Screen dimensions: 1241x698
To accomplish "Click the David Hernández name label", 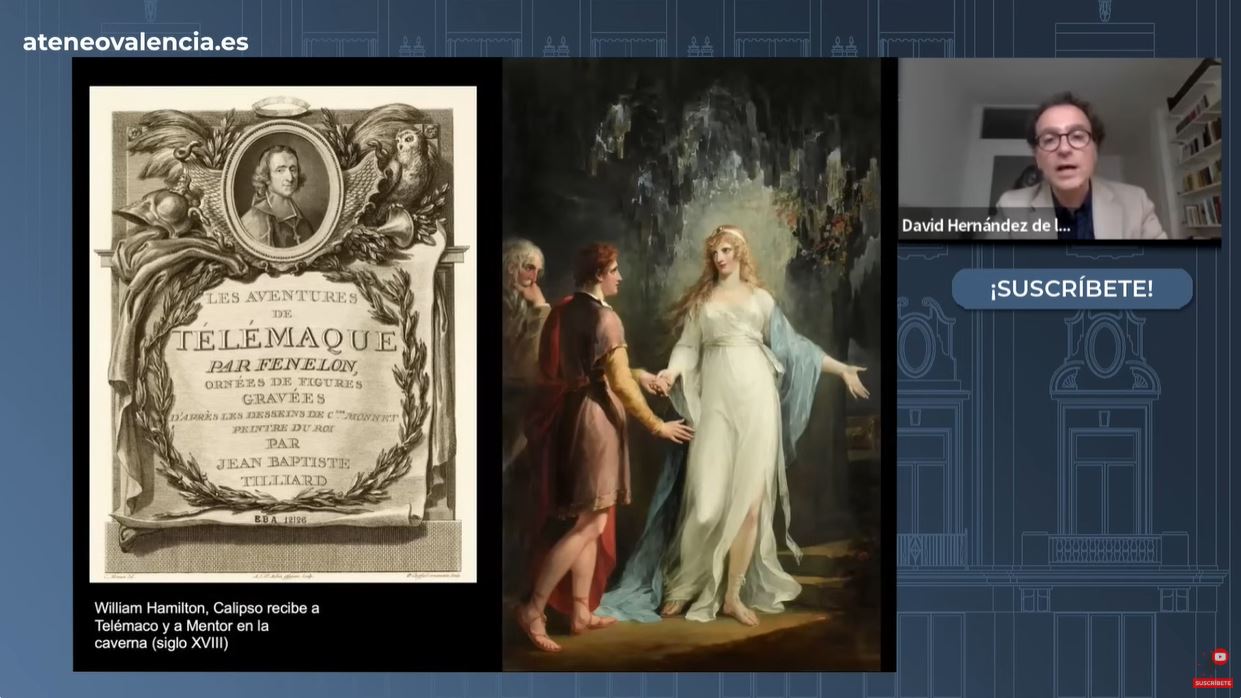I will point(986,226).
